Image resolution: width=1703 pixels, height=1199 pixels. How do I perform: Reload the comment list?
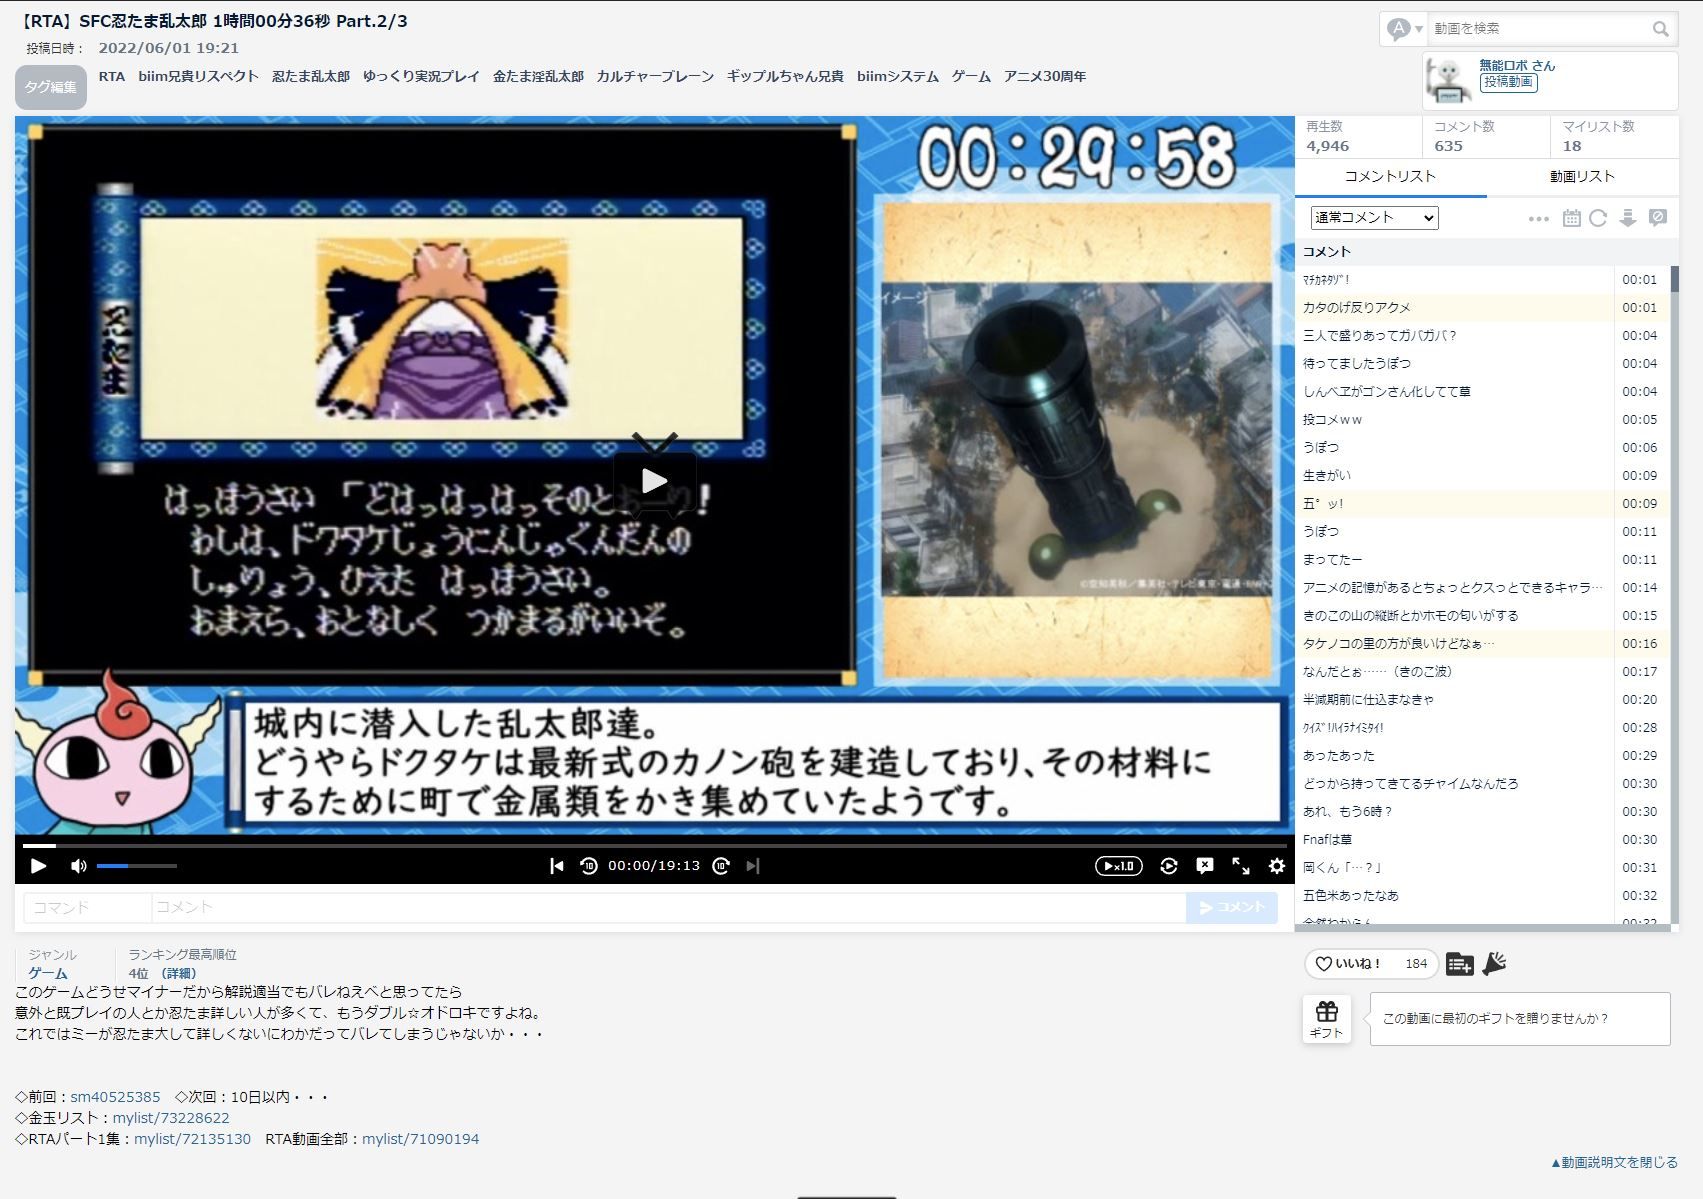click(x=1598, y=218)
